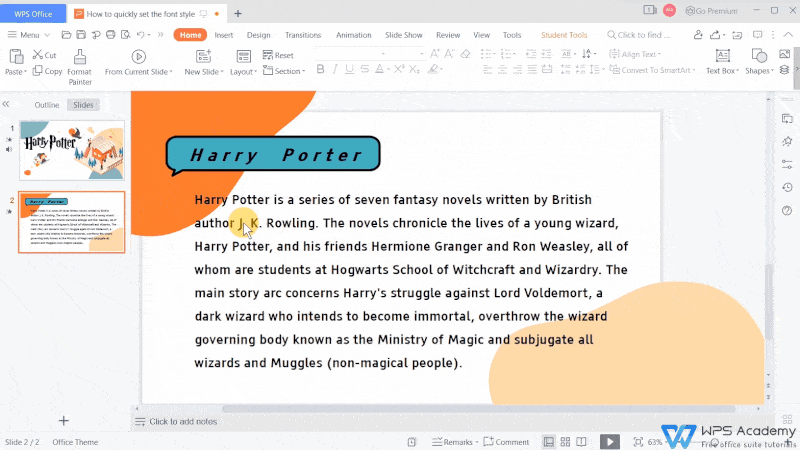Click the Shapes icon
Screen dimensions: 800x450
coord(759,56)
